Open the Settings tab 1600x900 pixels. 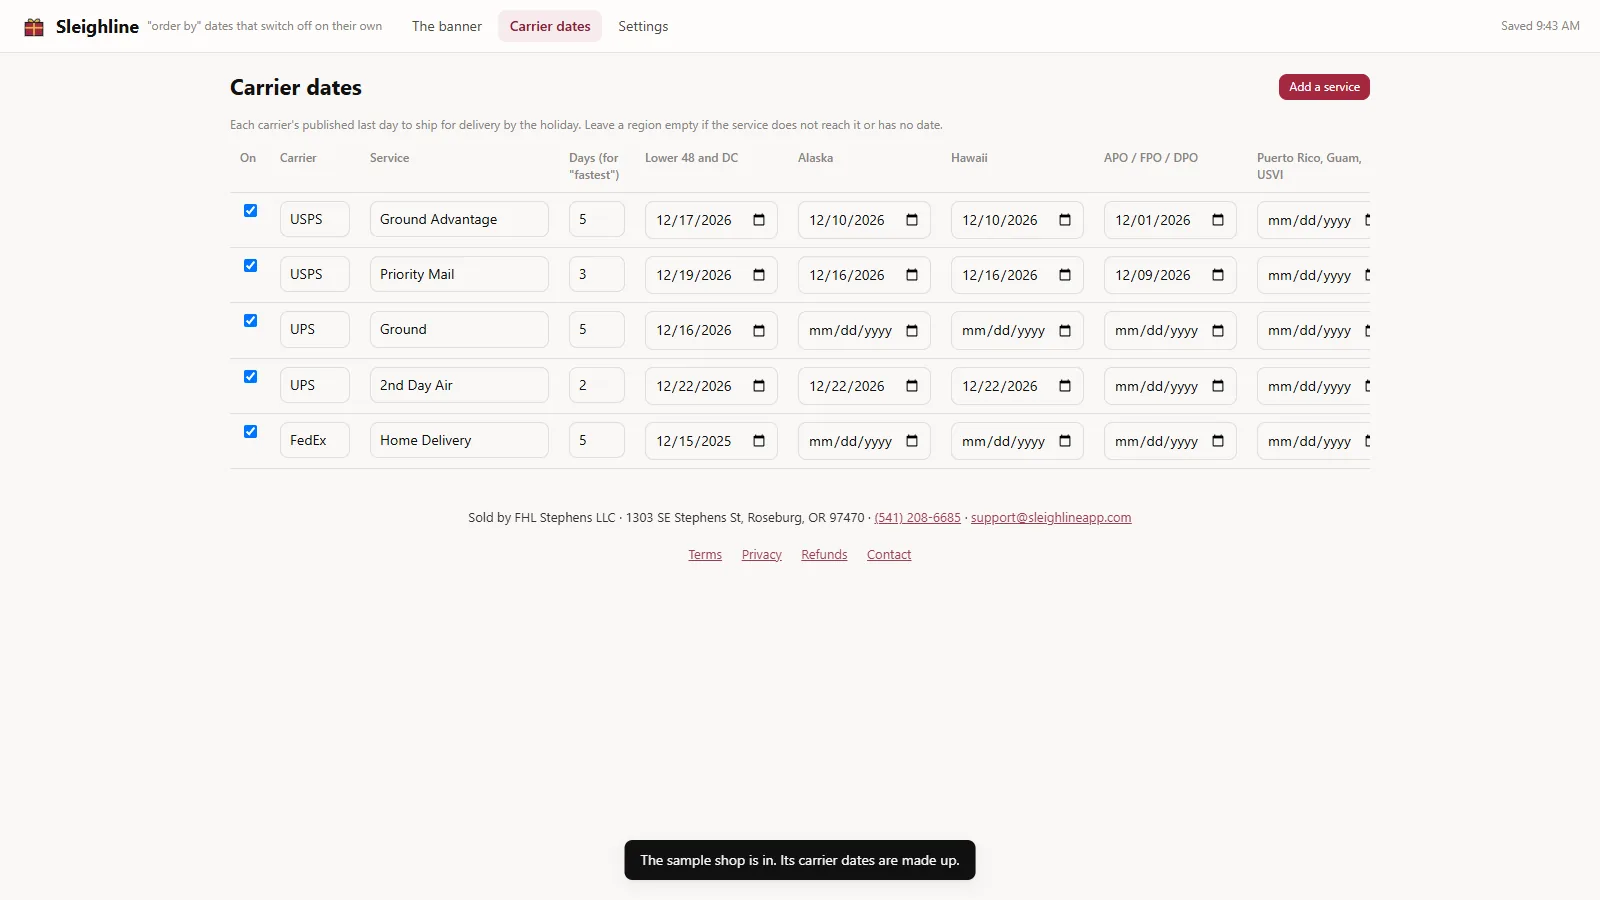pos(643,26)
